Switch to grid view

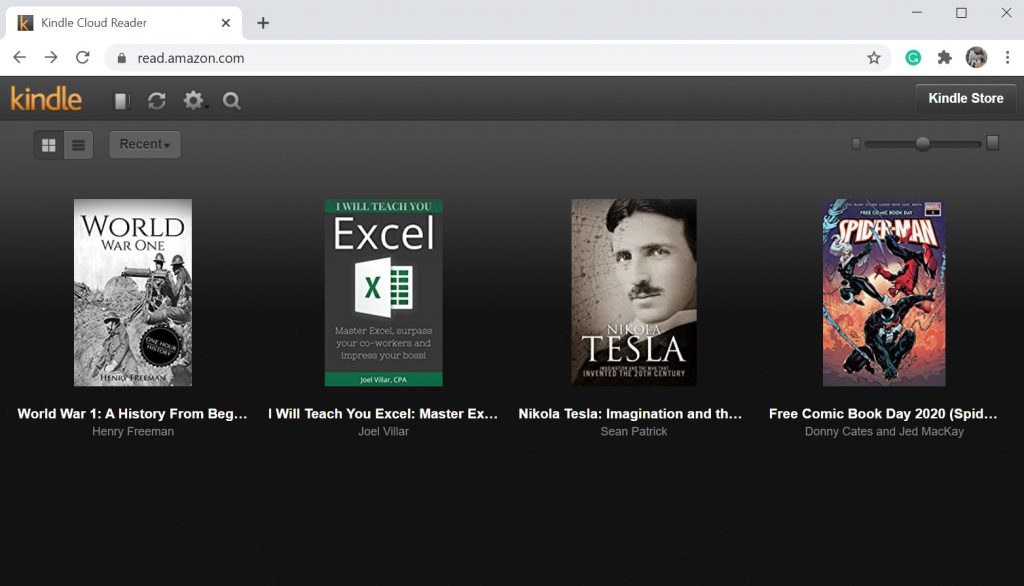pyautogui.click(x=48, y=145)
